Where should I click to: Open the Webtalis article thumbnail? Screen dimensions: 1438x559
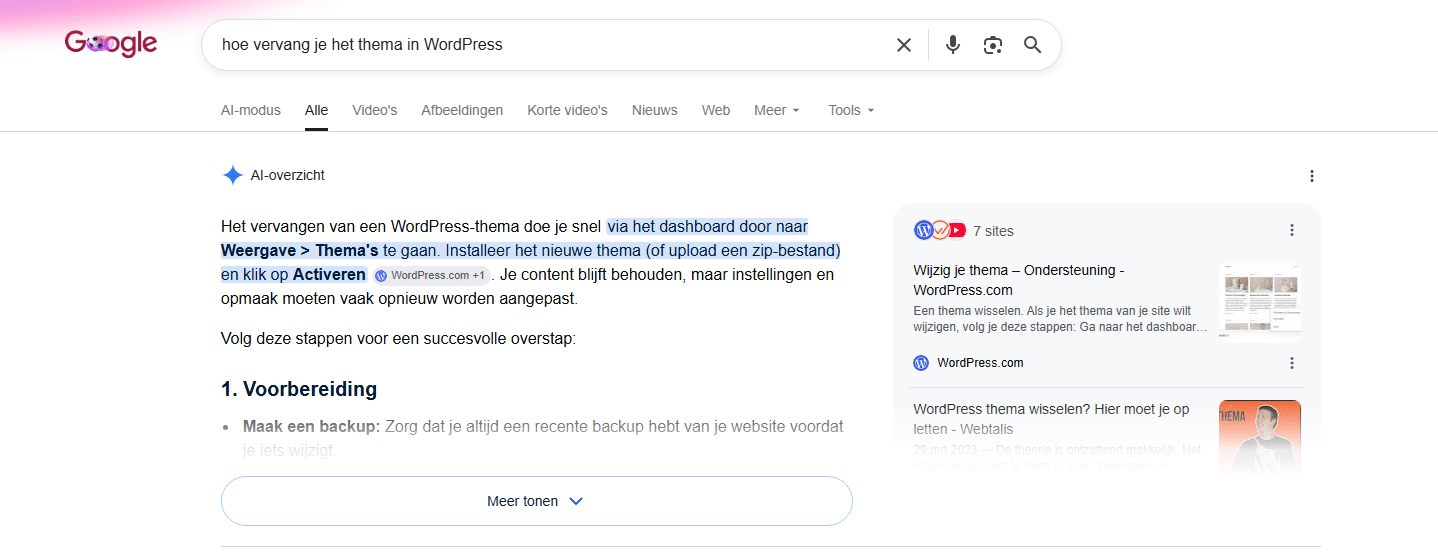(x=1260, y=437)
